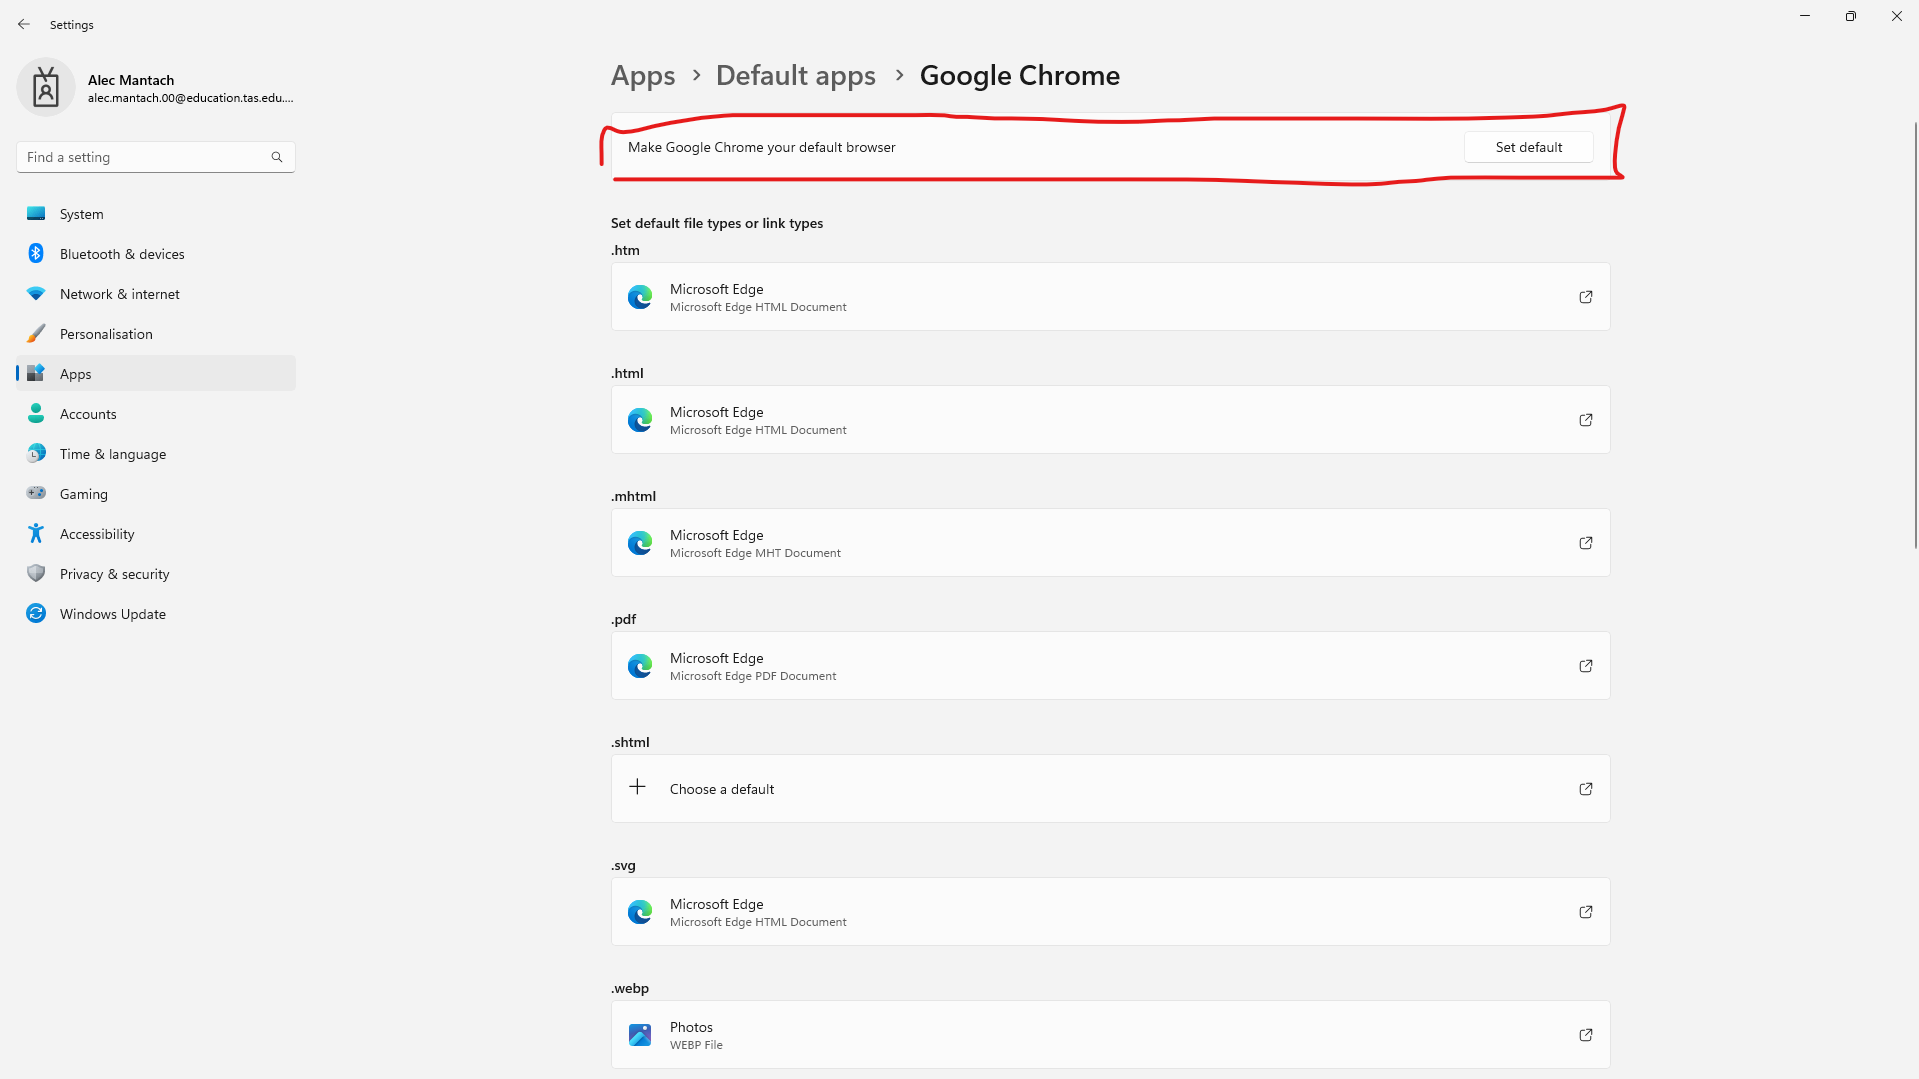Image resolution: width=1919 pixels, height=1079 pixels.
Task: Click the Set default button for Chrome
Action: pyautogui.click(x=1528, y=147)
